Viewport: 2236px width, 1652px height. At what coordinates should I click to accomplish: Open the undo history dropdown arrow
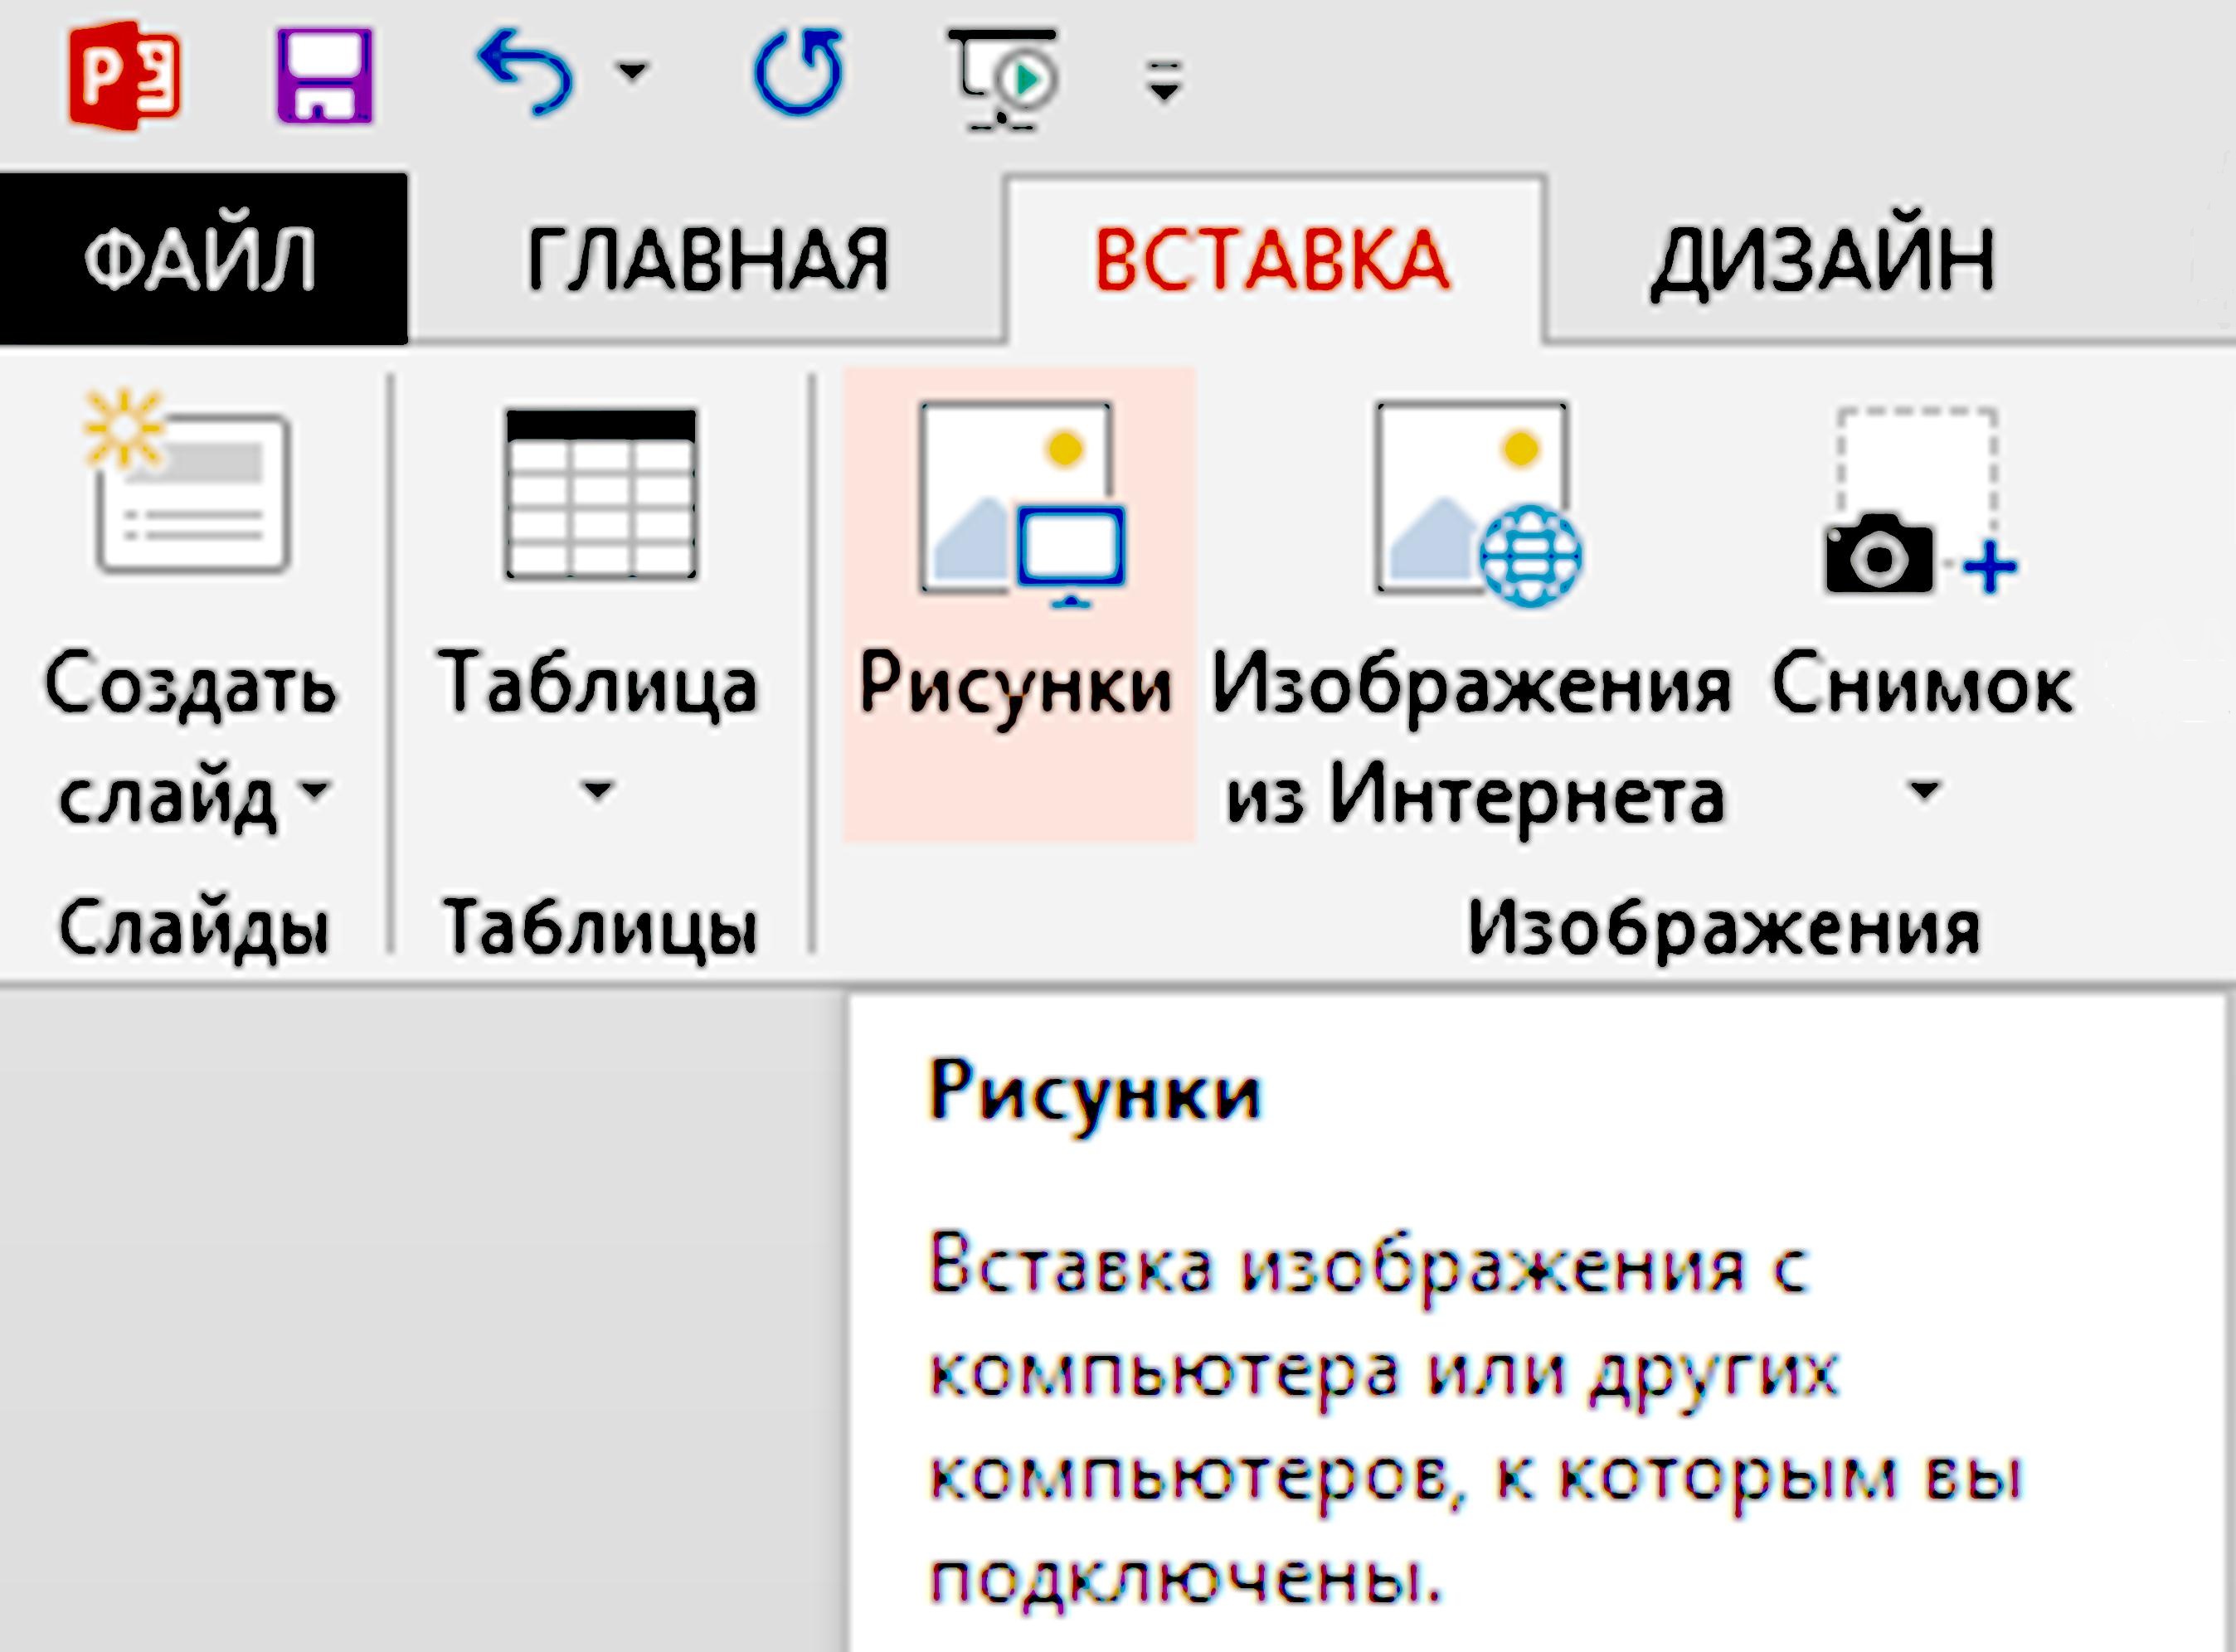(x=633, y=72)
